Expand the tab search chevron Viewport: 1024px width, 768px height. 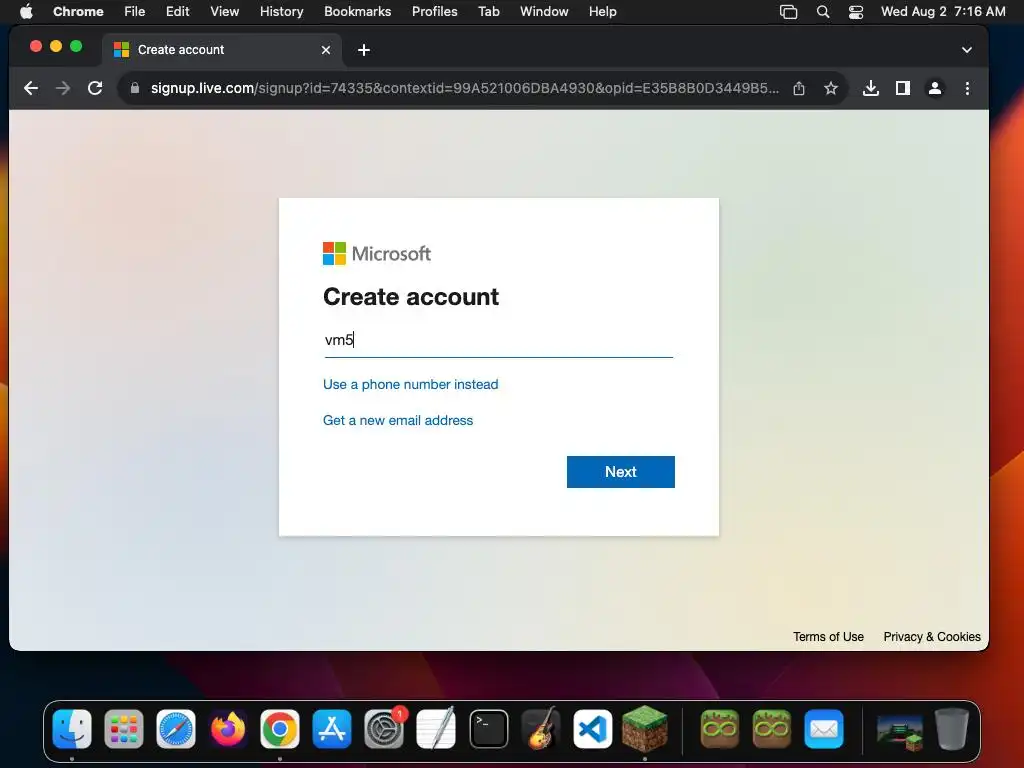pos(967,50)
